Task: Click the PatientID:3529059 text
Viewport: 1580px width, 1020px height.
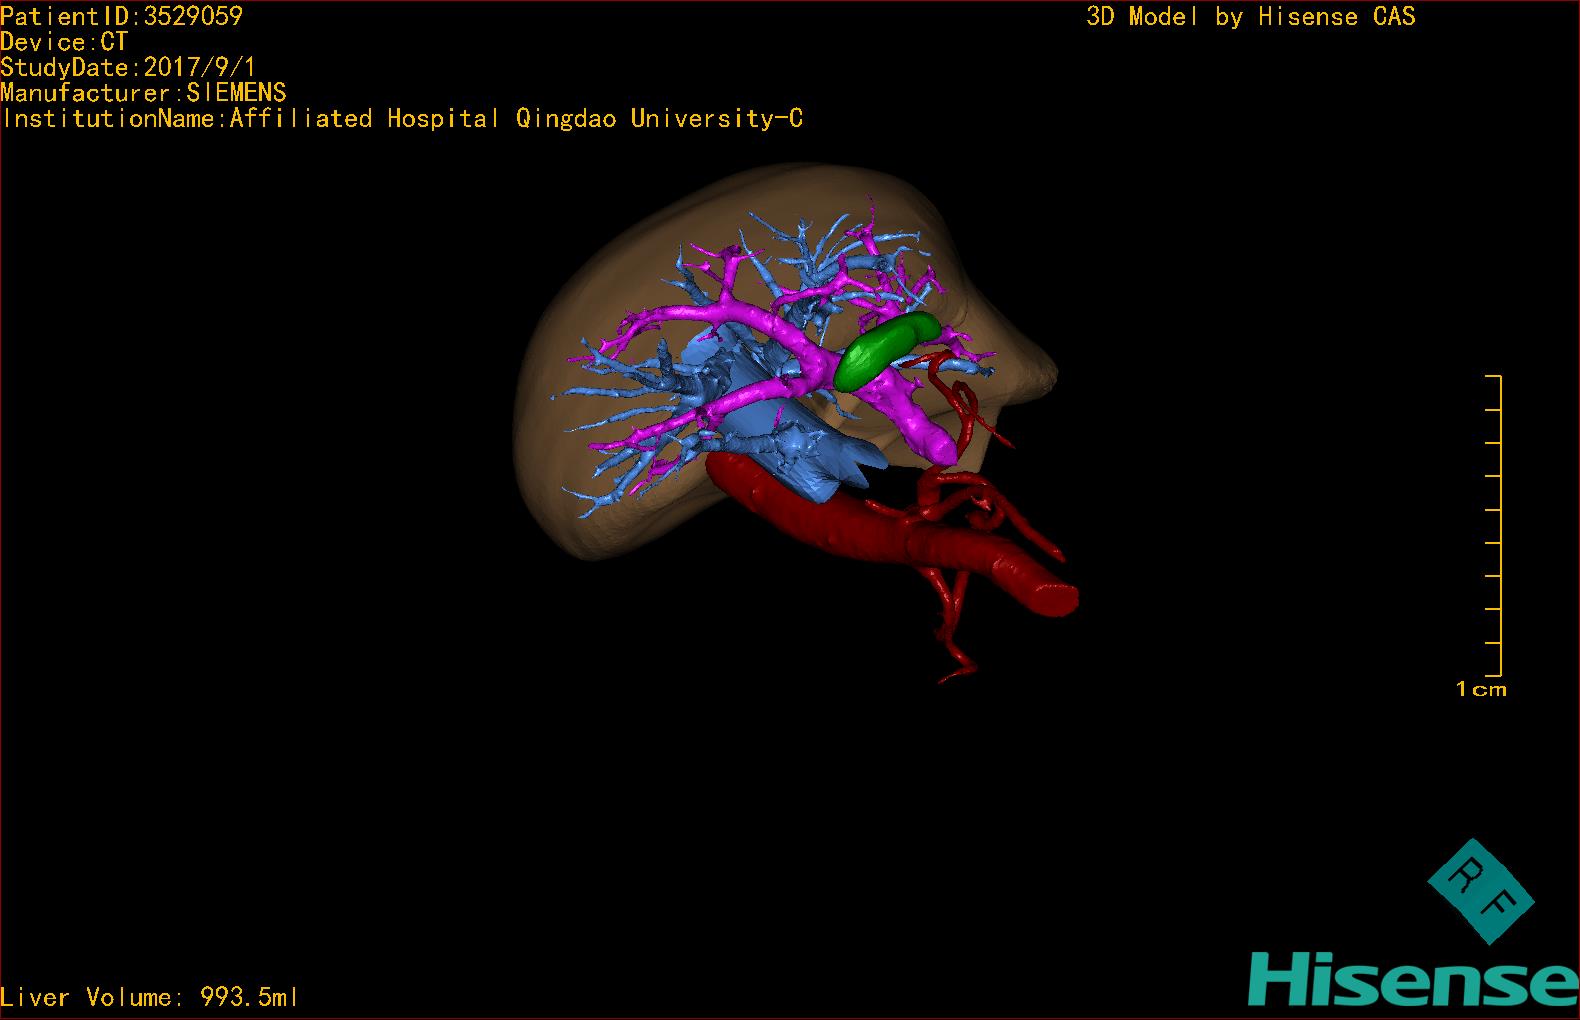Action: pos(122,16)
